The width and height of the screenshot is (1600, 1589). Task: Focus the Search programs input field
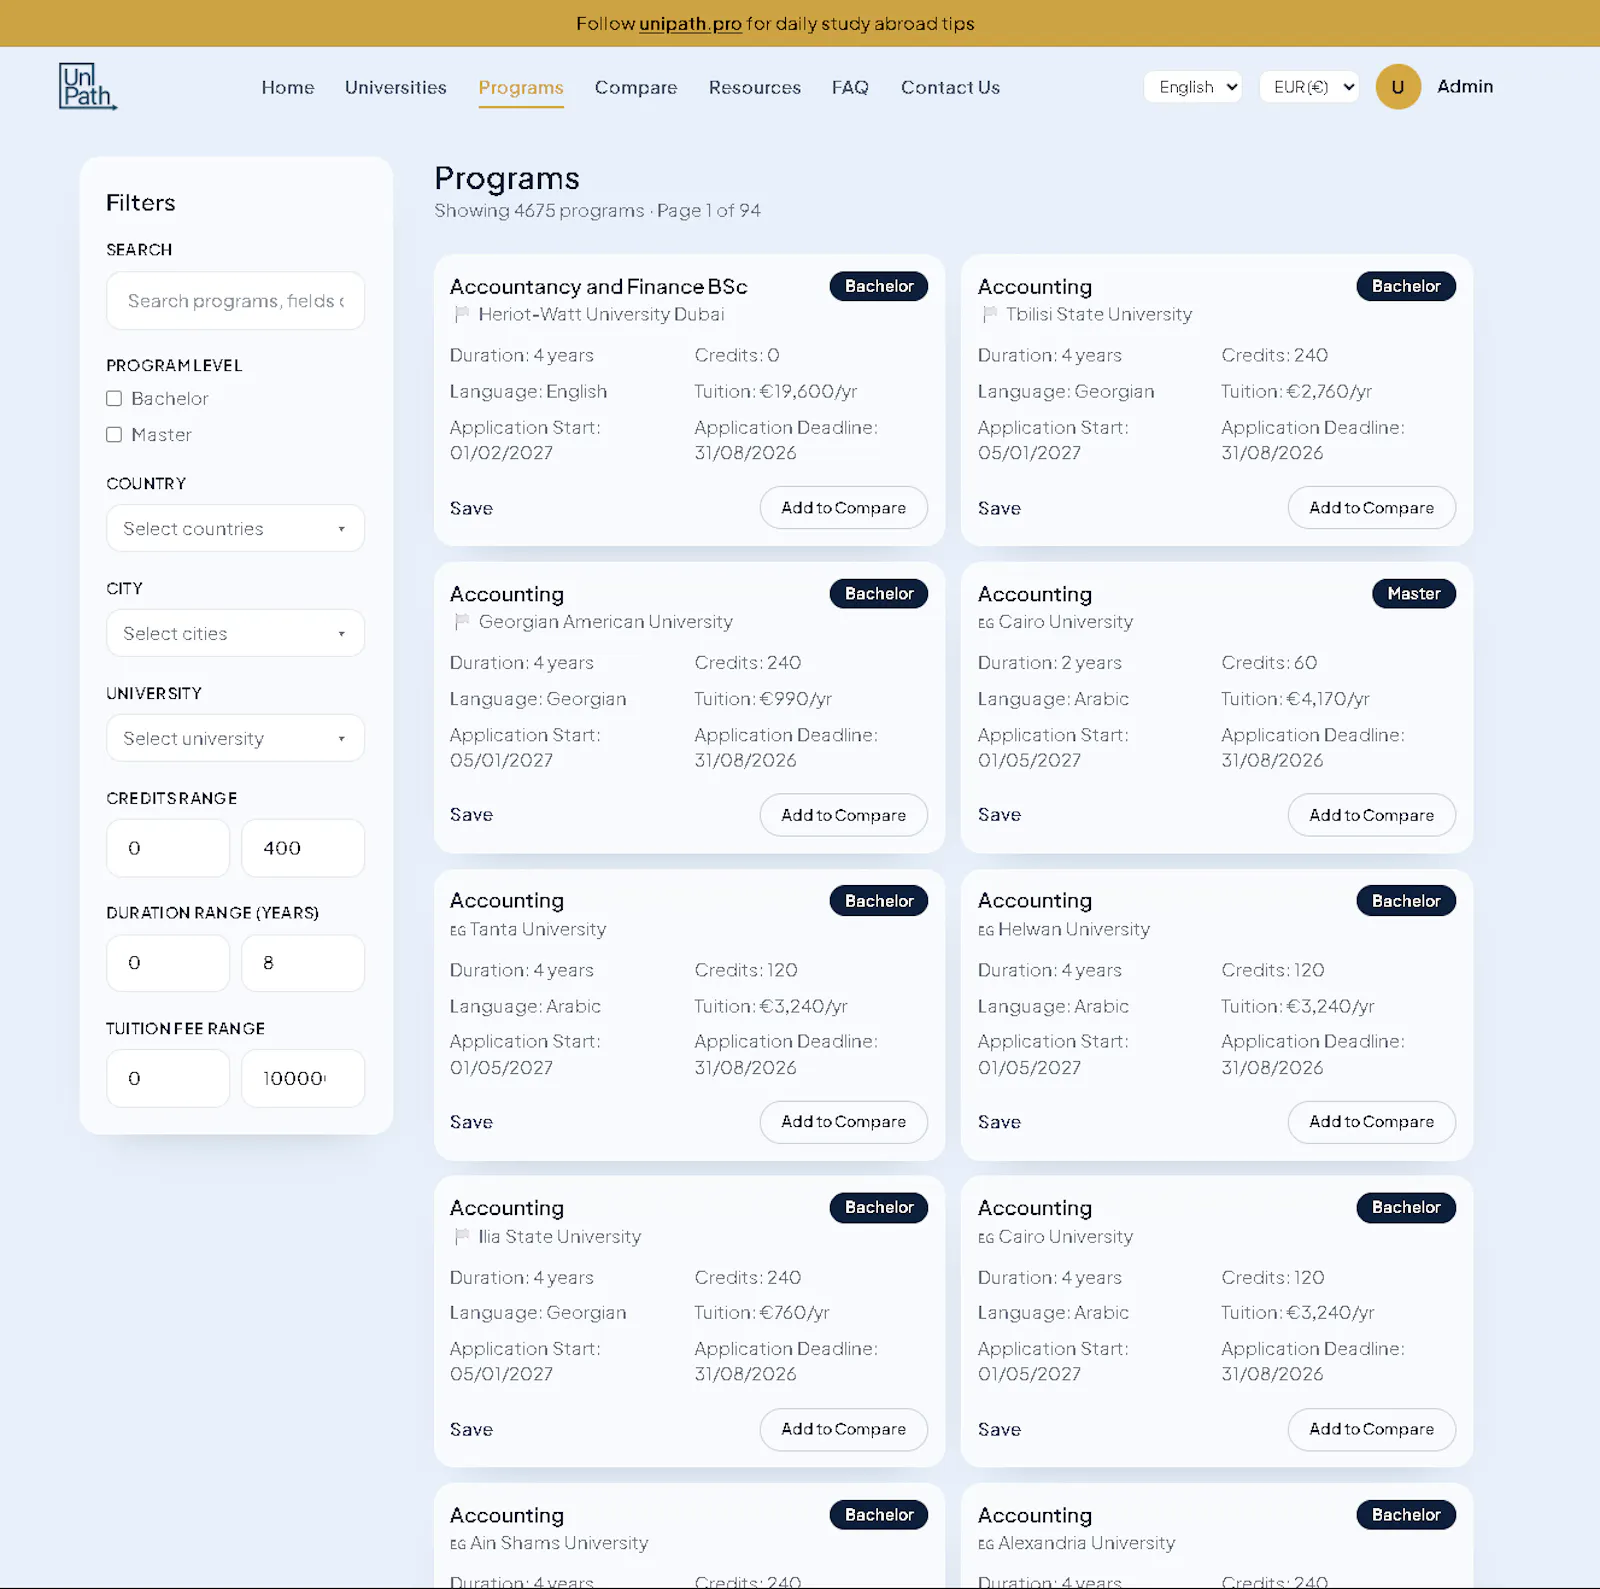[x=235, y=301]
